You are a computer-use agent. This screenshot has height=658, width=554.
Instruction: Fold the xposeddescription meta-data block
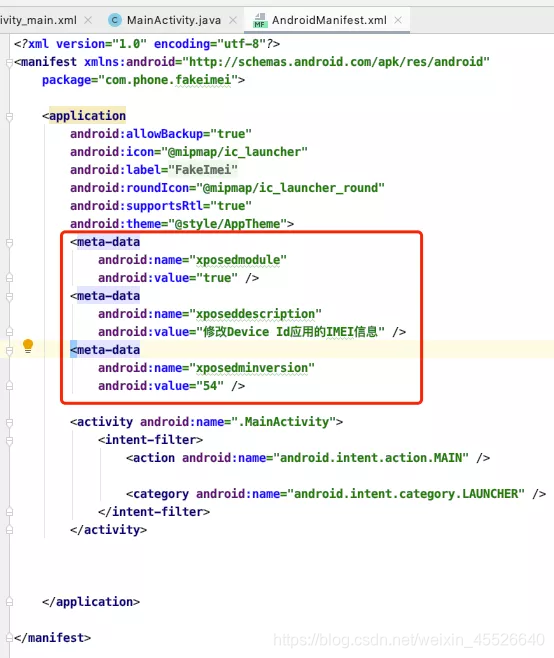(9, 296)
